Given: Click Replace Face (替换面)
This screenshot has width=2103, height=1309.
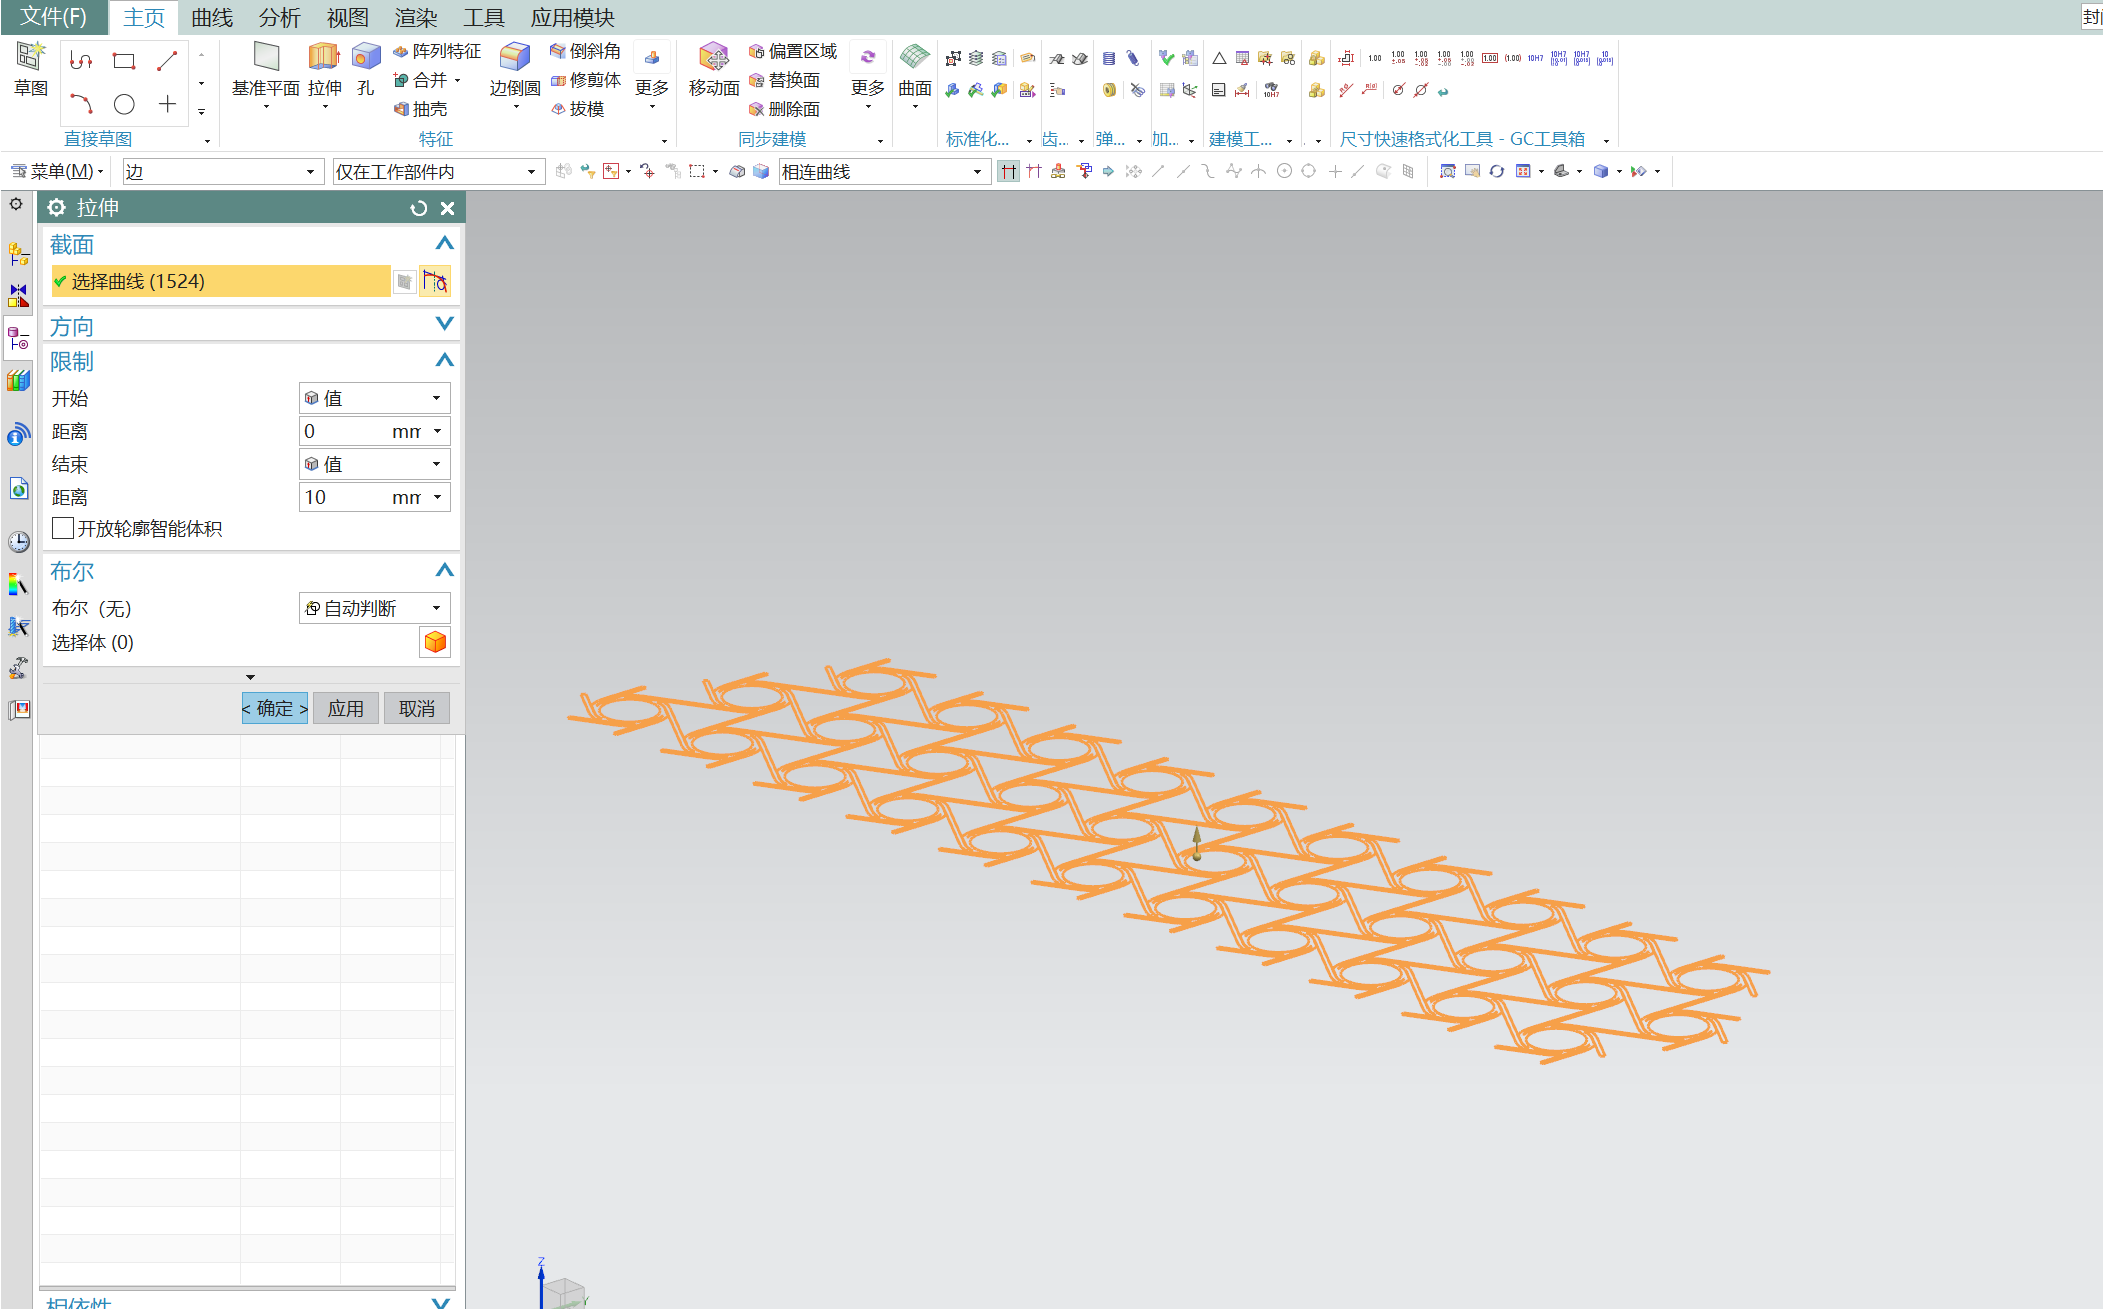Looking at the screenshot, I should pyautogui.click(x=784, y=80).
